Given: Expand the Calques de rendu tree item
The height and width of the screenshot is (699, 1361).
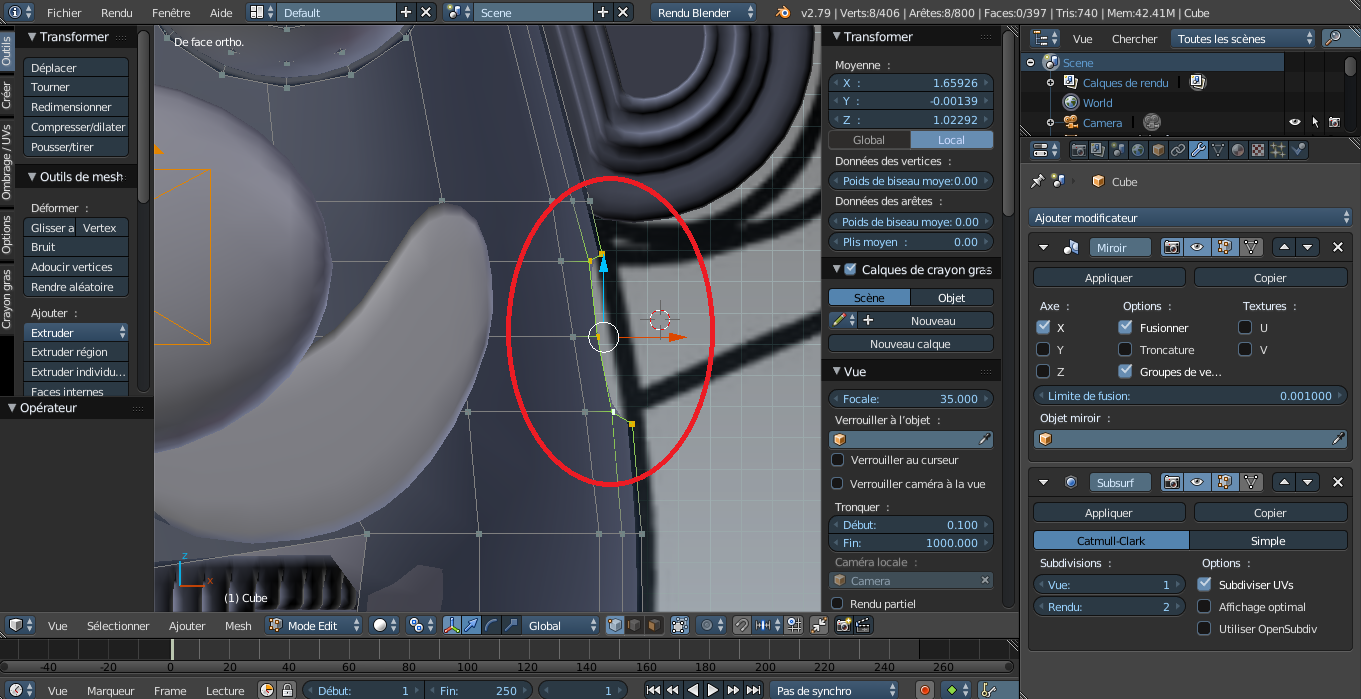Looking at the screenshot, I should click(x=1050, y=83).
